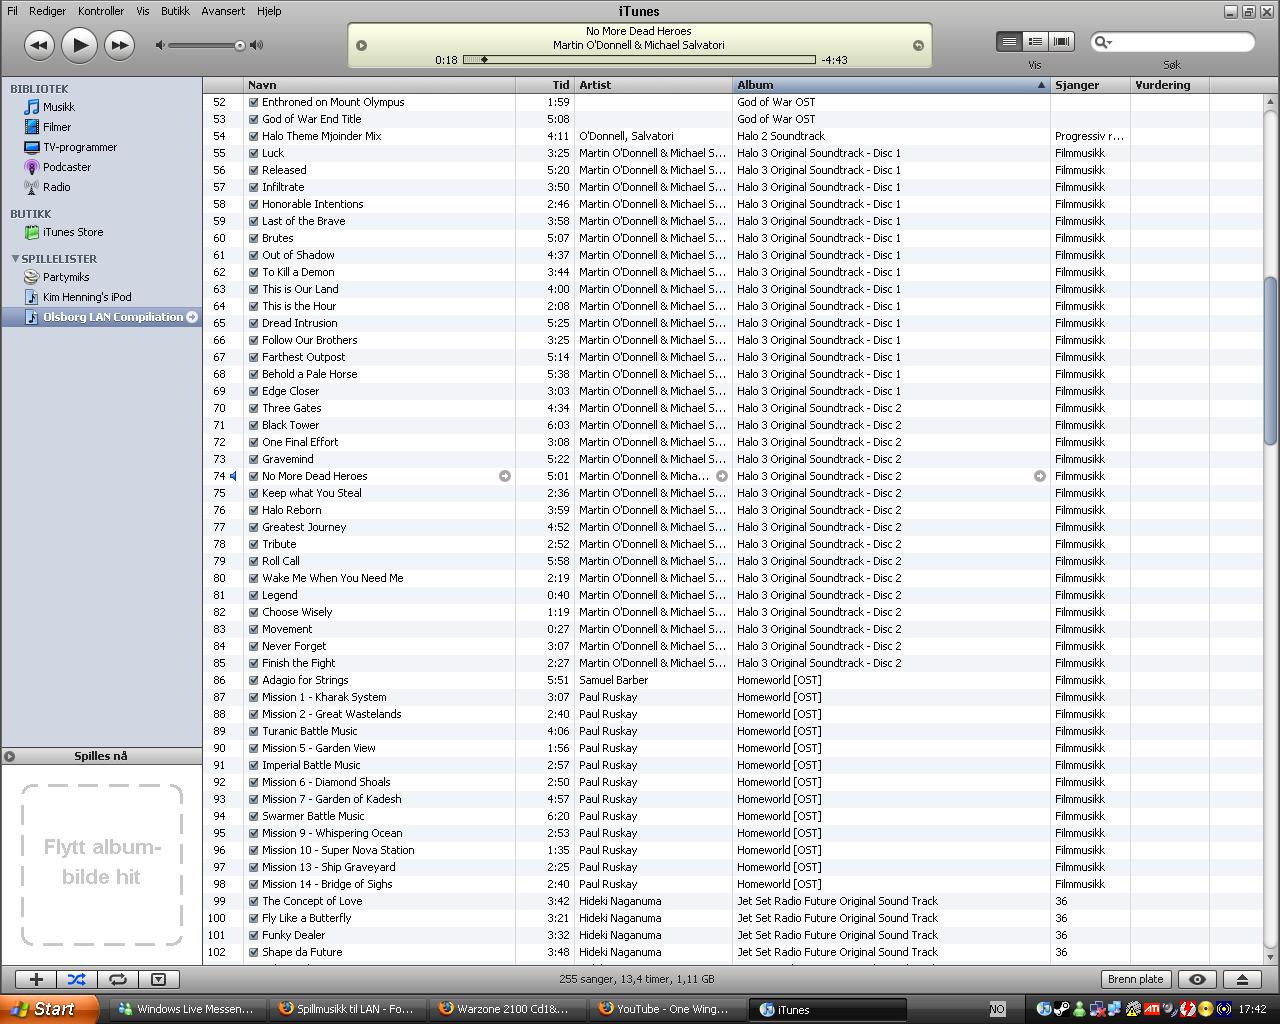The height and width of the screenshot is (1024, 1280).
Task: Uncheck Adagio for Strings checkbox
Action: point(253,680)
